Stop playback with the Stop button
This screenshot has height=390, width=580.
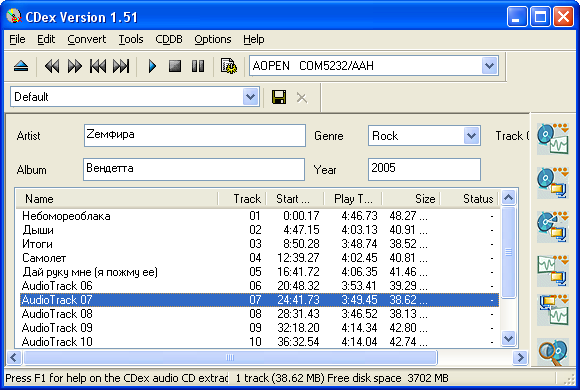(175, 67)
